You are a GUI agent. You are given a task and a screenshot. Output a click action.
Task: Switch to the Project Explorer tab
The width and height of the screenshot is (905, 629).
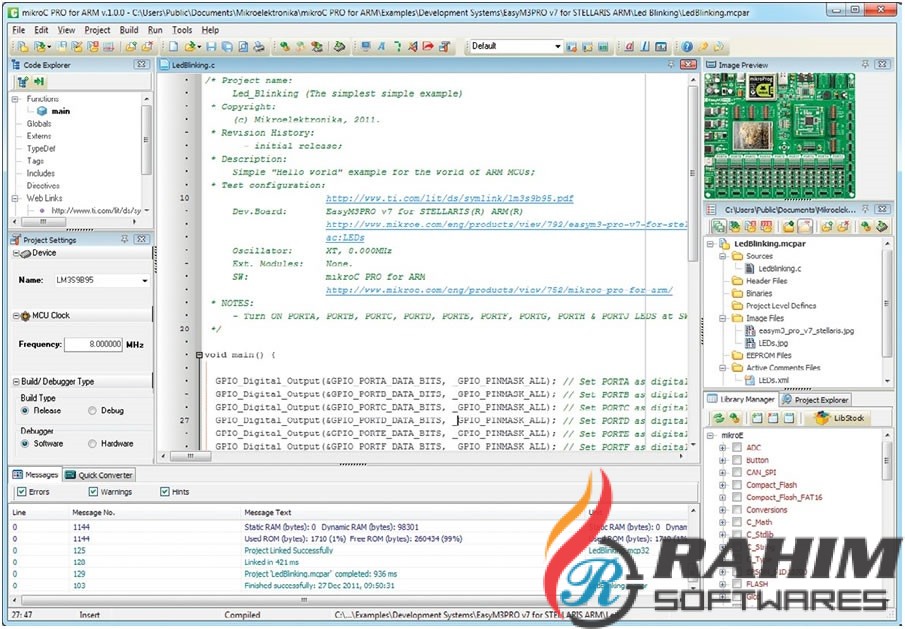(x=820, y=399)
